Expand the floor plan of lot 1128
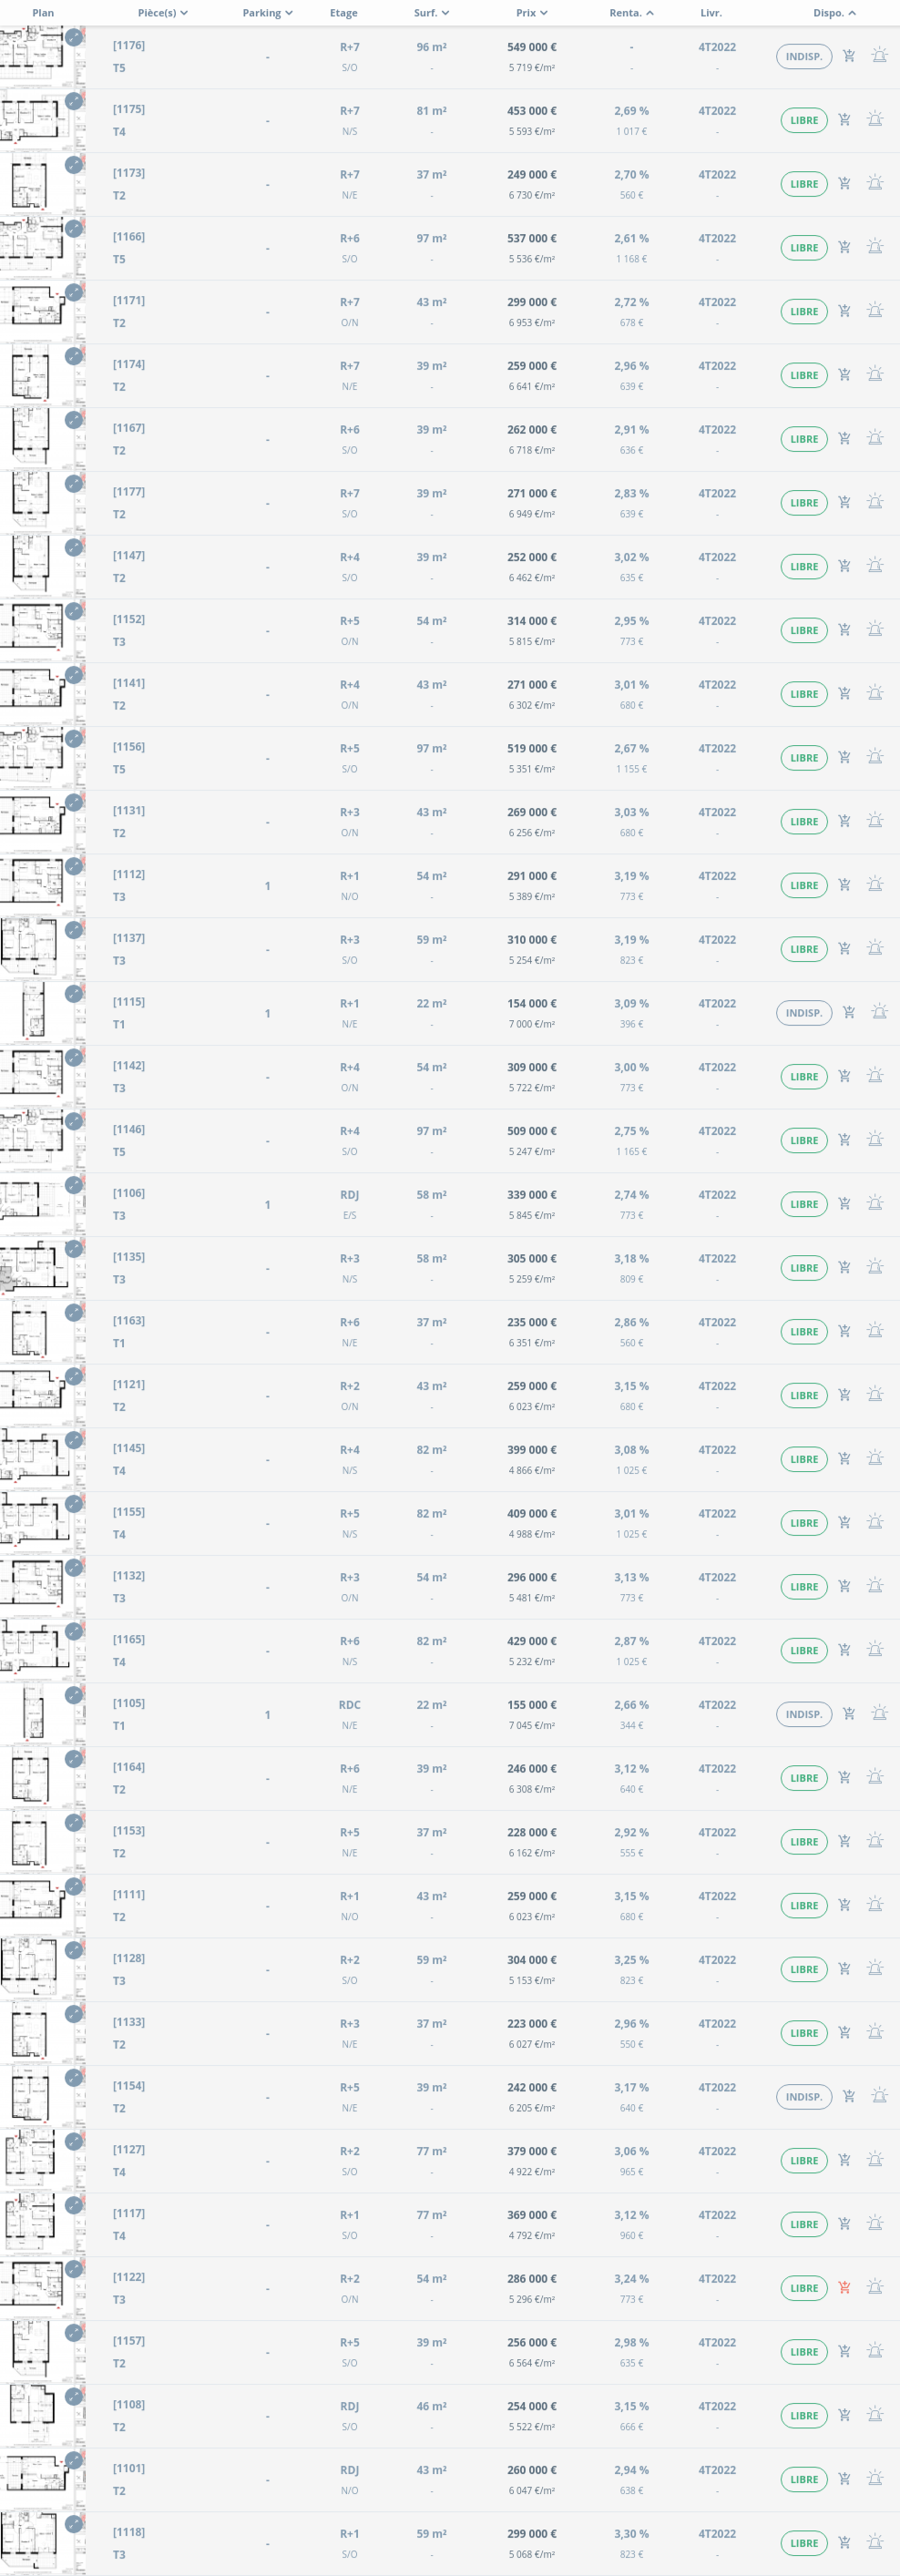 click(74, 1950)
